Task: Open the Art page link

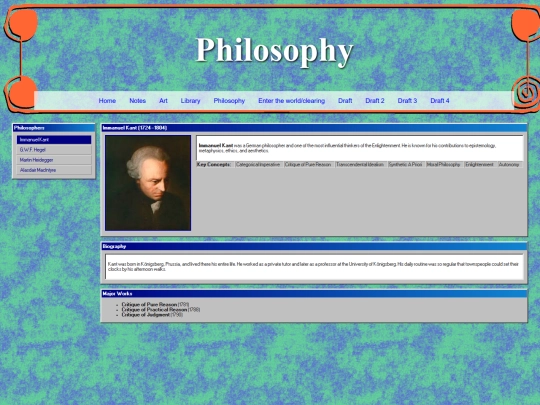Action: tap(163, 101)
